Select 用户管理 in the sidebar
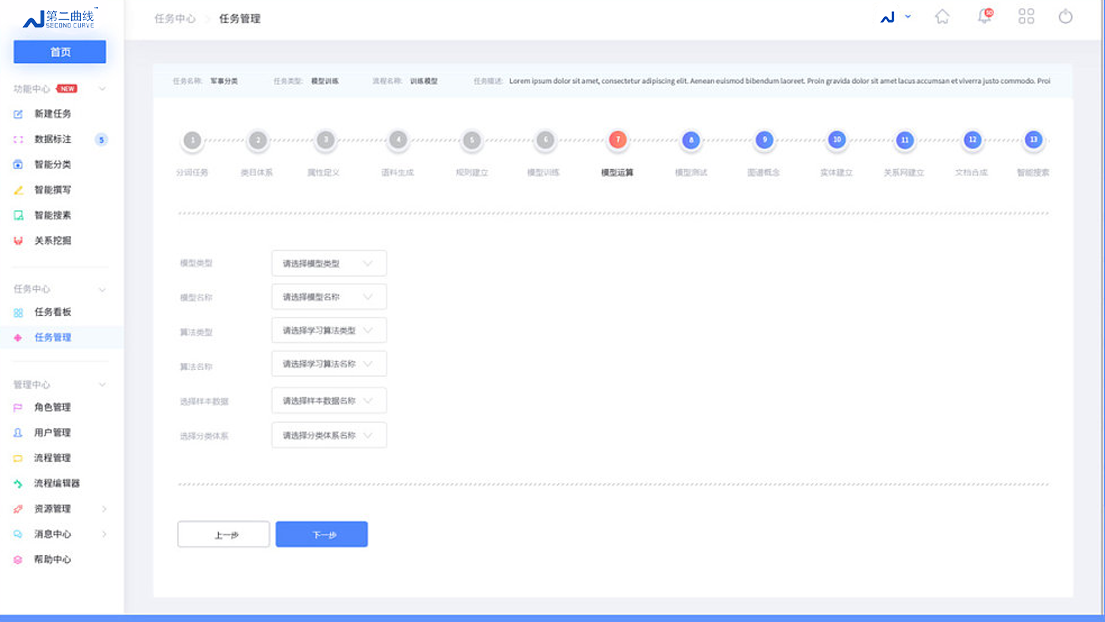This screenshot has height=622, width=1105. (x=52, y=433)
